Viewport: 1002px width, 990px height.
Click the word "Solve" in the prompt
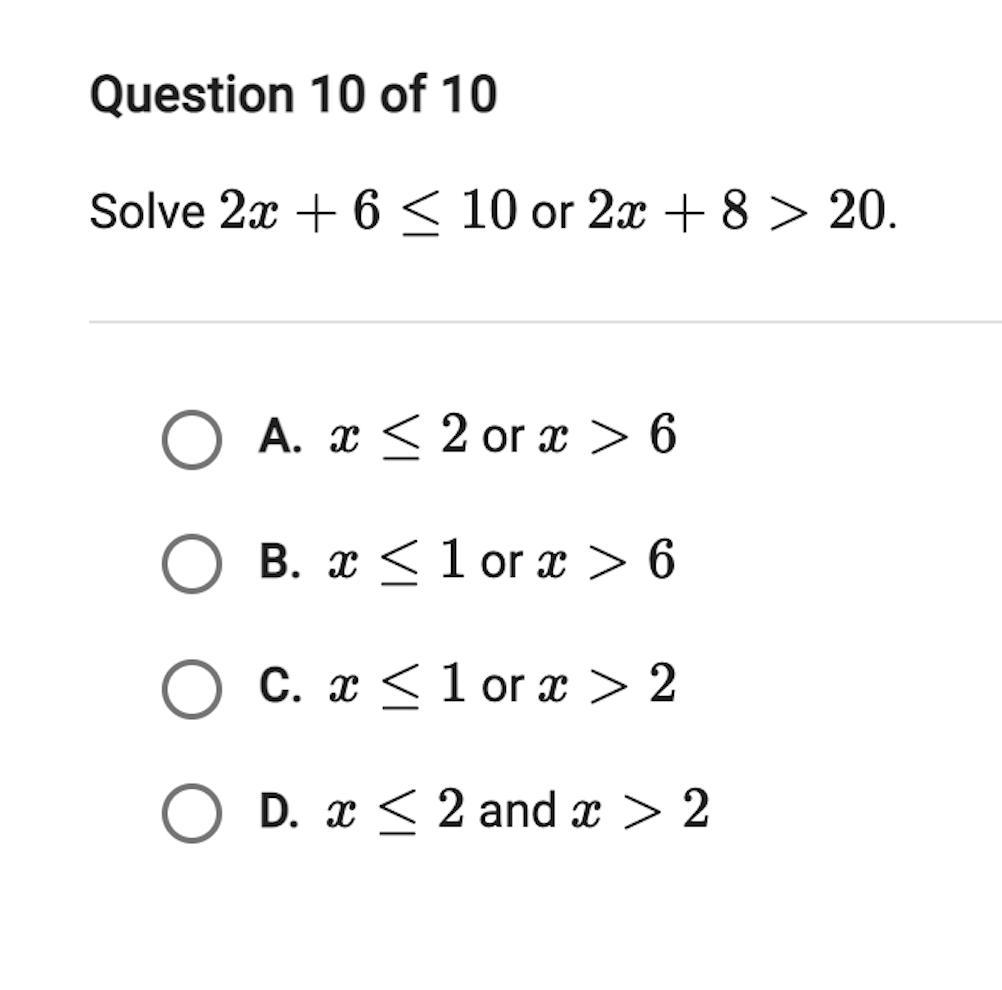(147, 212)
